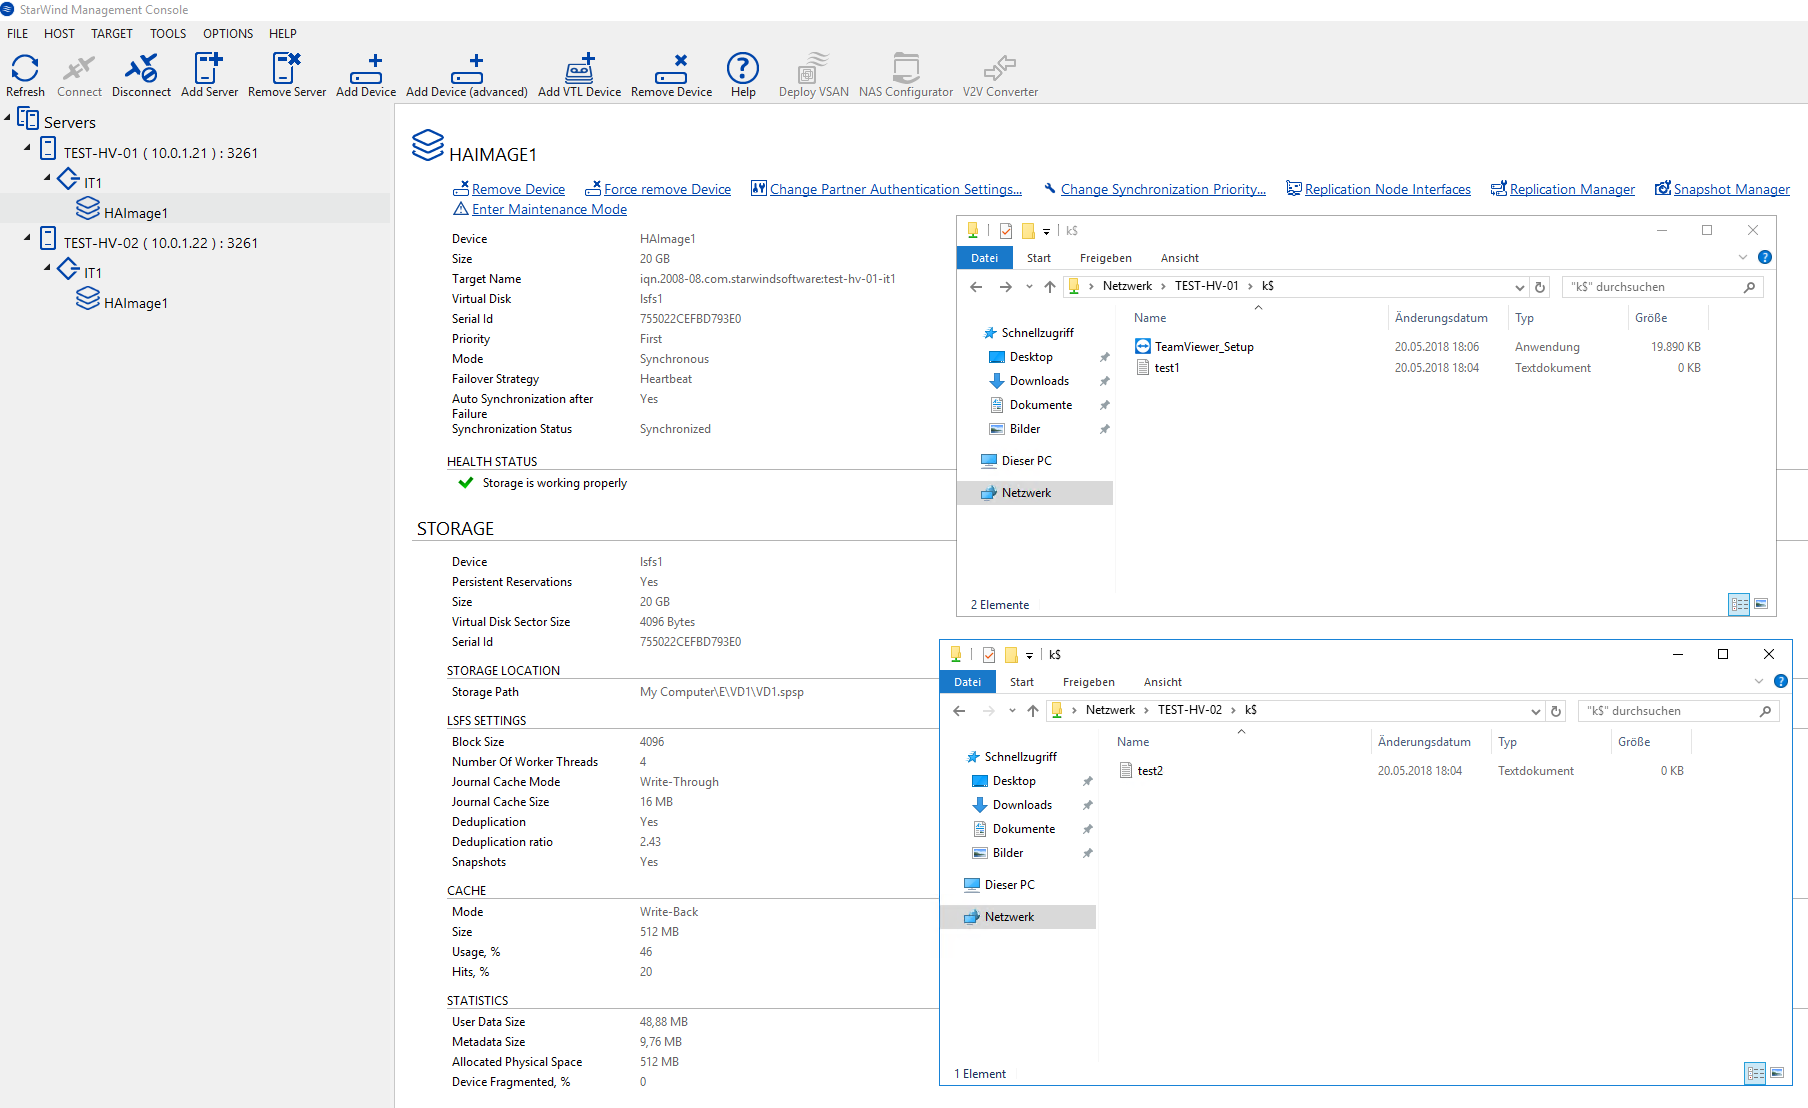Click search field in TEST-HV-01 explorer

[1663, 287]
